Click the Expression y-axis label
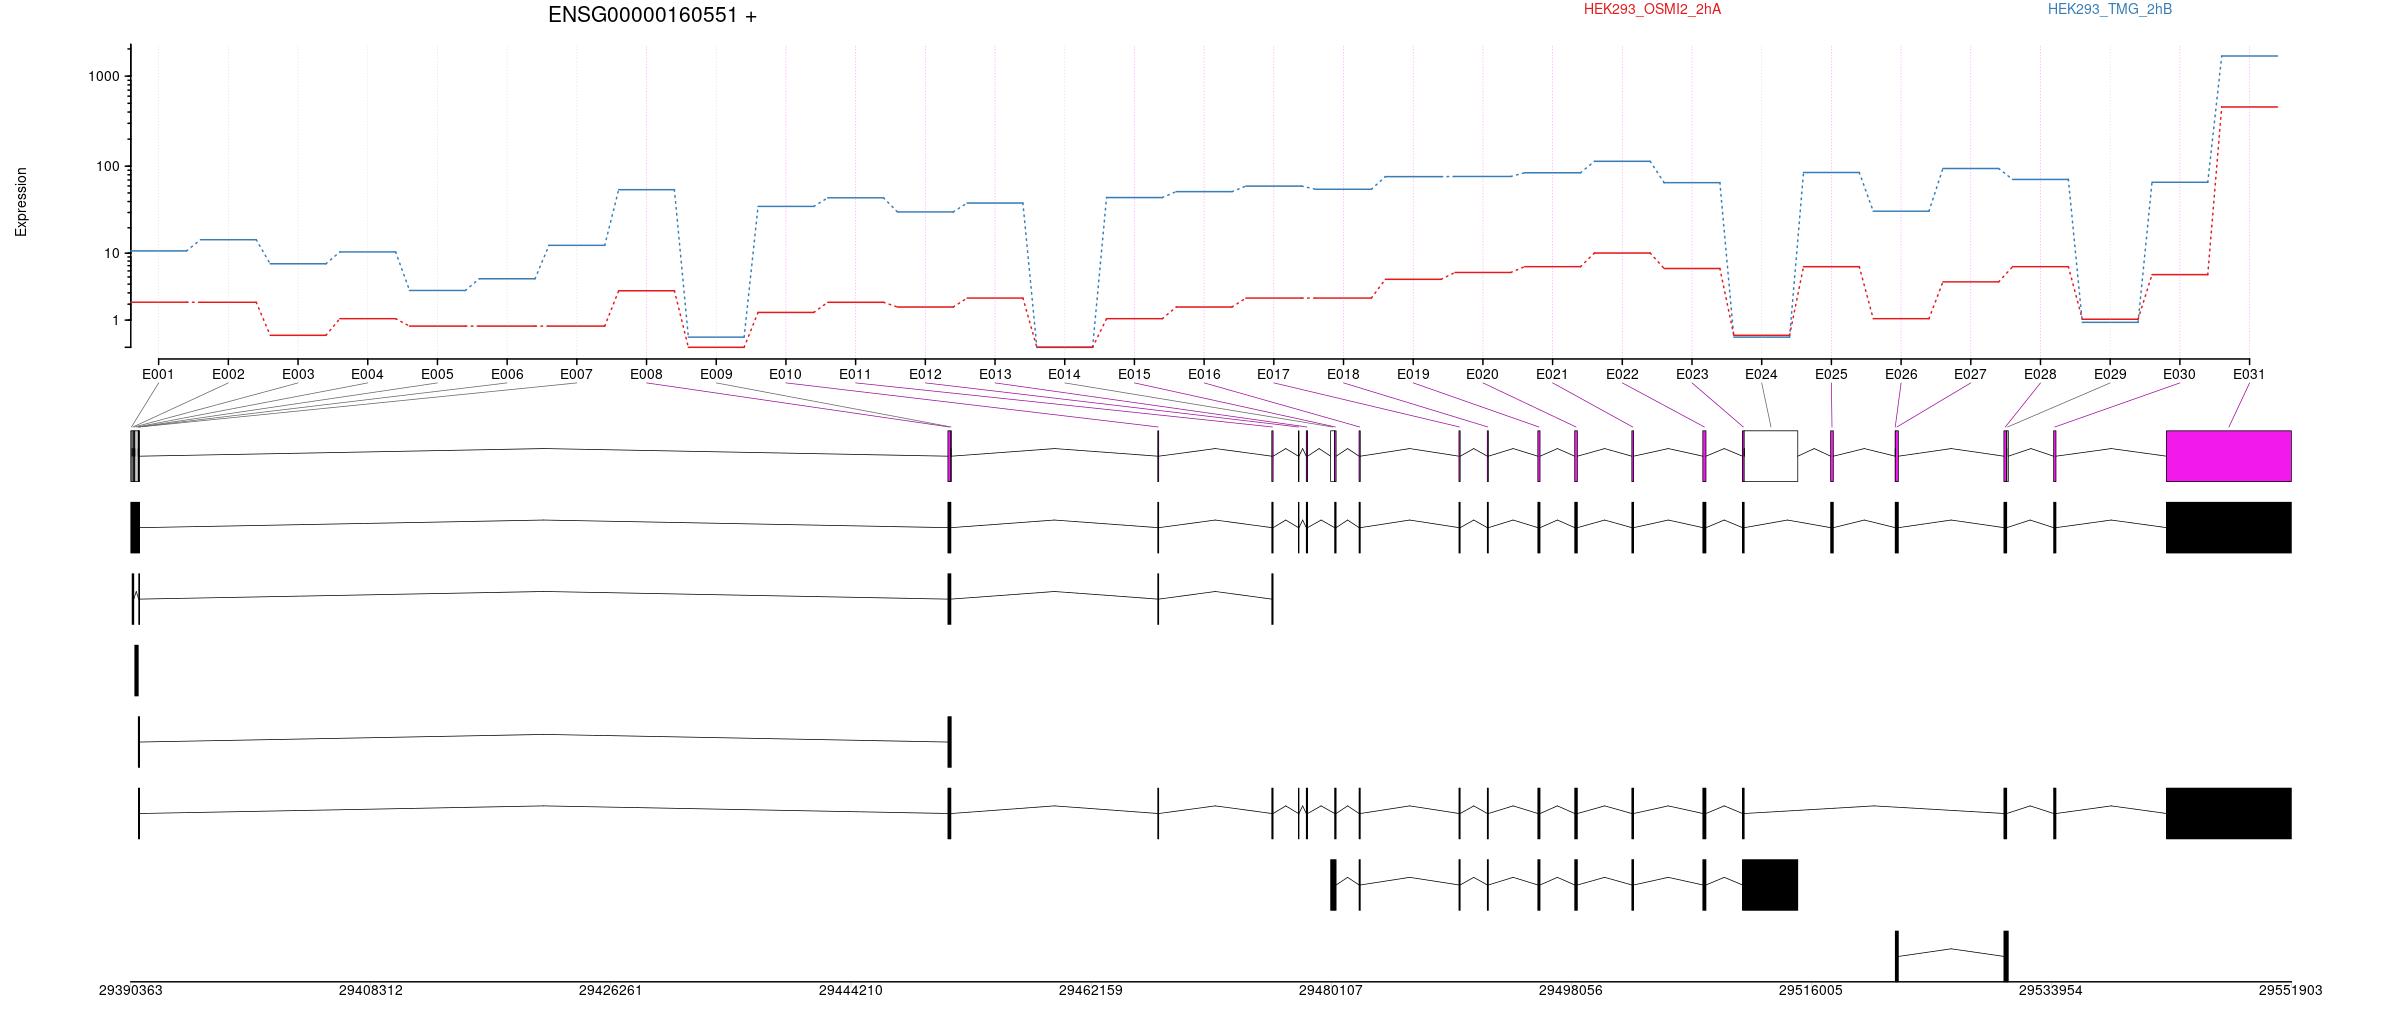The width and height of the screenshot is (2400, 1010). [21, 202]
